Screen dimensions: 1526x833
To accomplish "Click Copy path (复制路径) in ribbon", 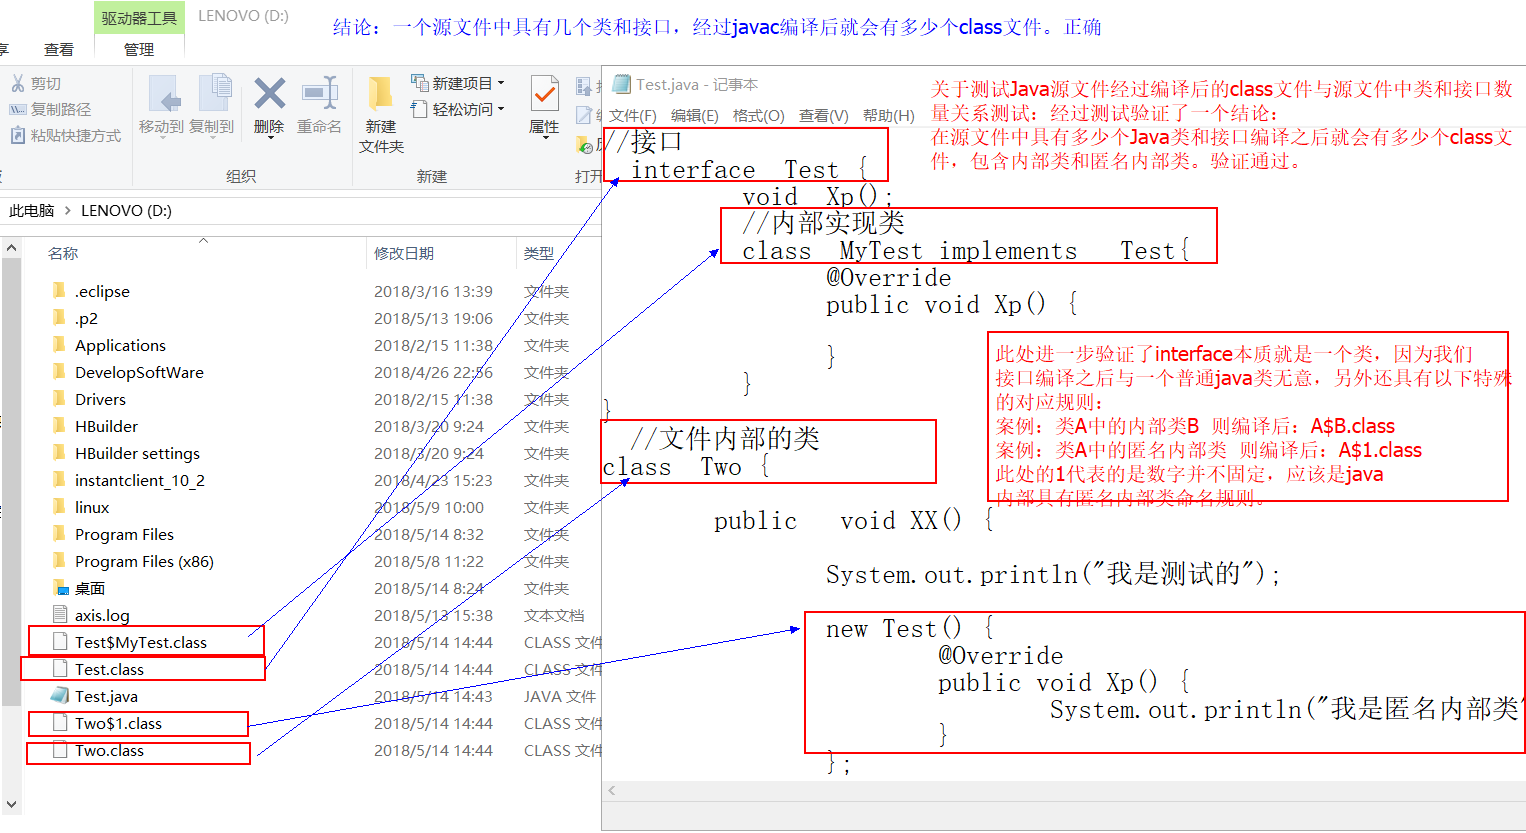I will (x=50, y=109).
